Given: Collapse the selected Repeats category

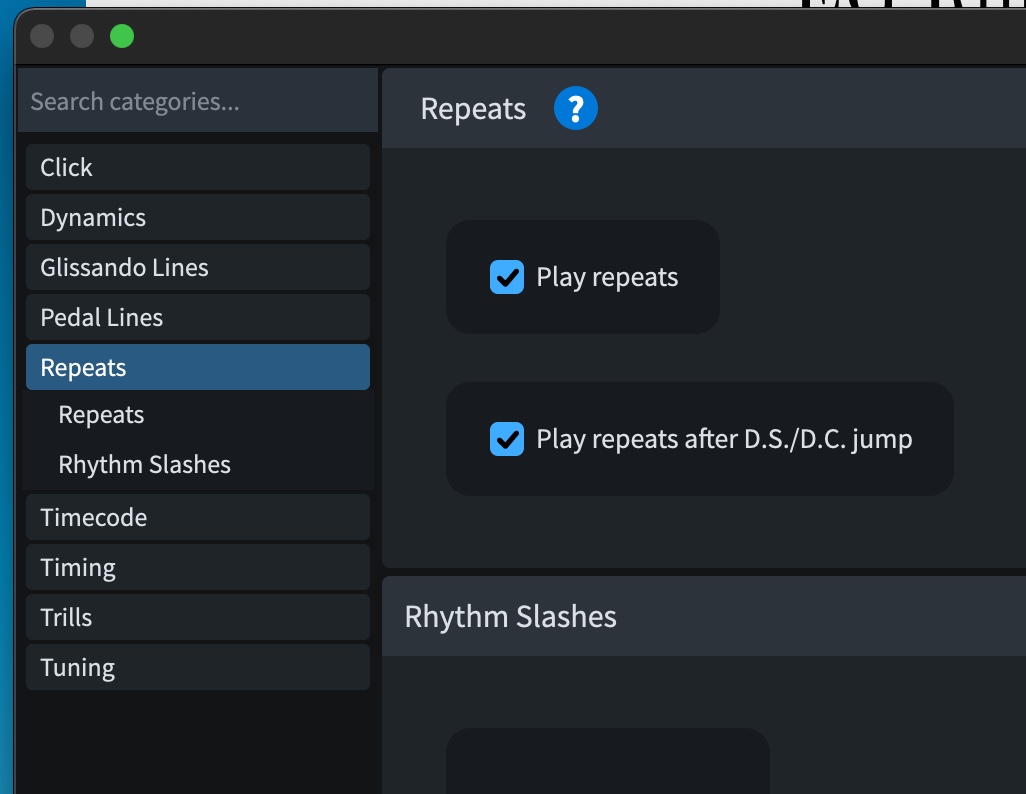Looking at the screenshot, I should [x=197, y=368].
